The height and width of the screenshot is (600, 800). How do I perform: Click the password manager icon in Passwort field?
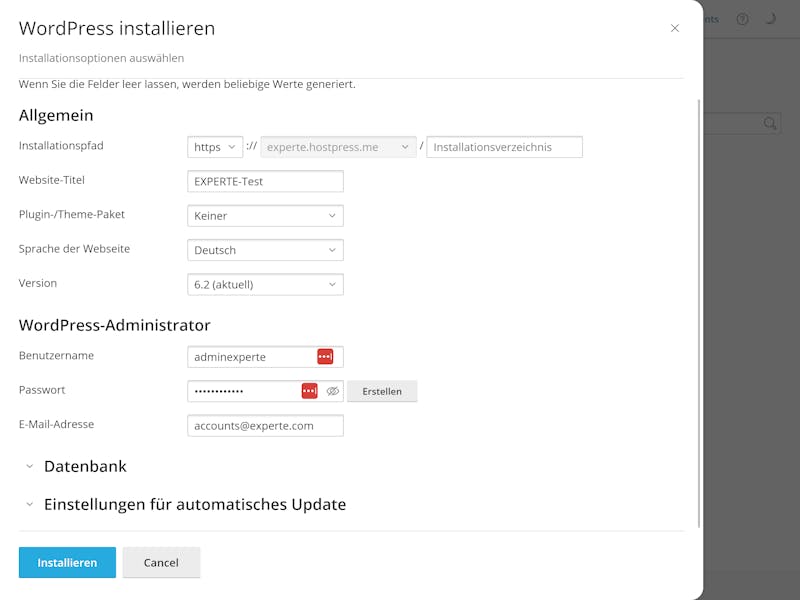click(x=309, y=391)
